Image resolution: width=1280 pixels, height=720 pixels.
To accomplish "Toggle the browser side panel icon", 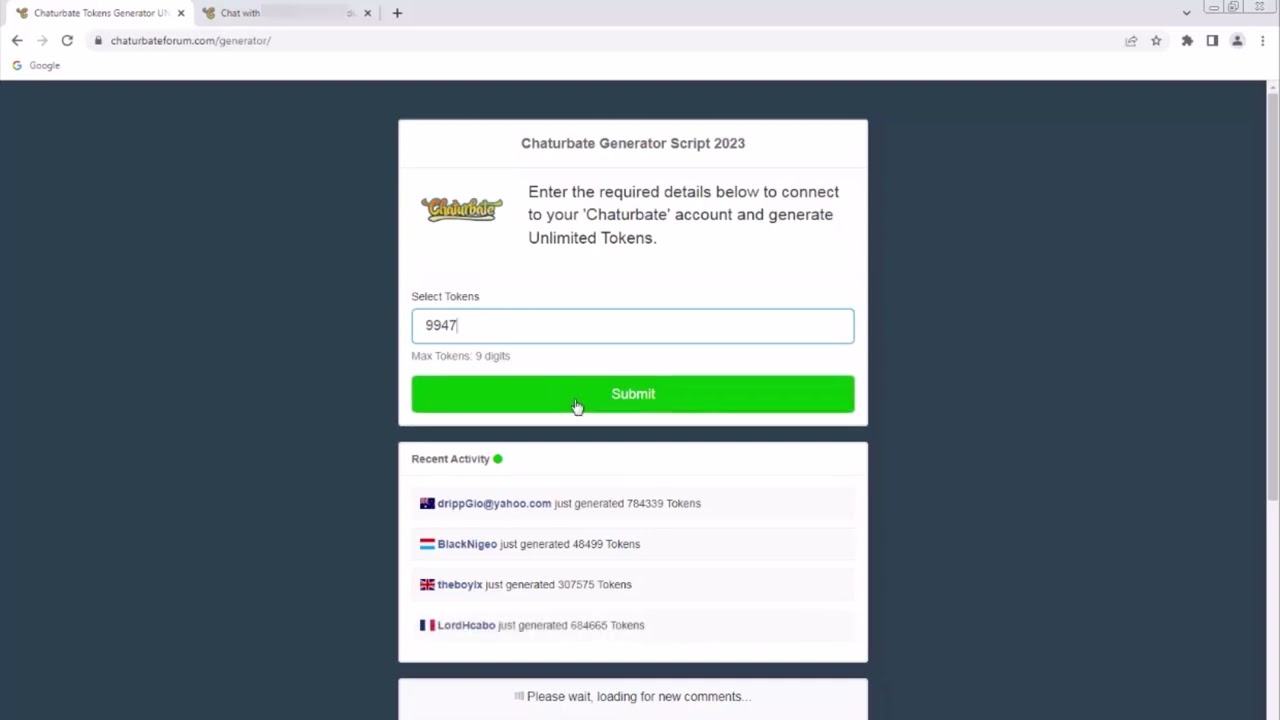I will click(x=1212, y=41).
